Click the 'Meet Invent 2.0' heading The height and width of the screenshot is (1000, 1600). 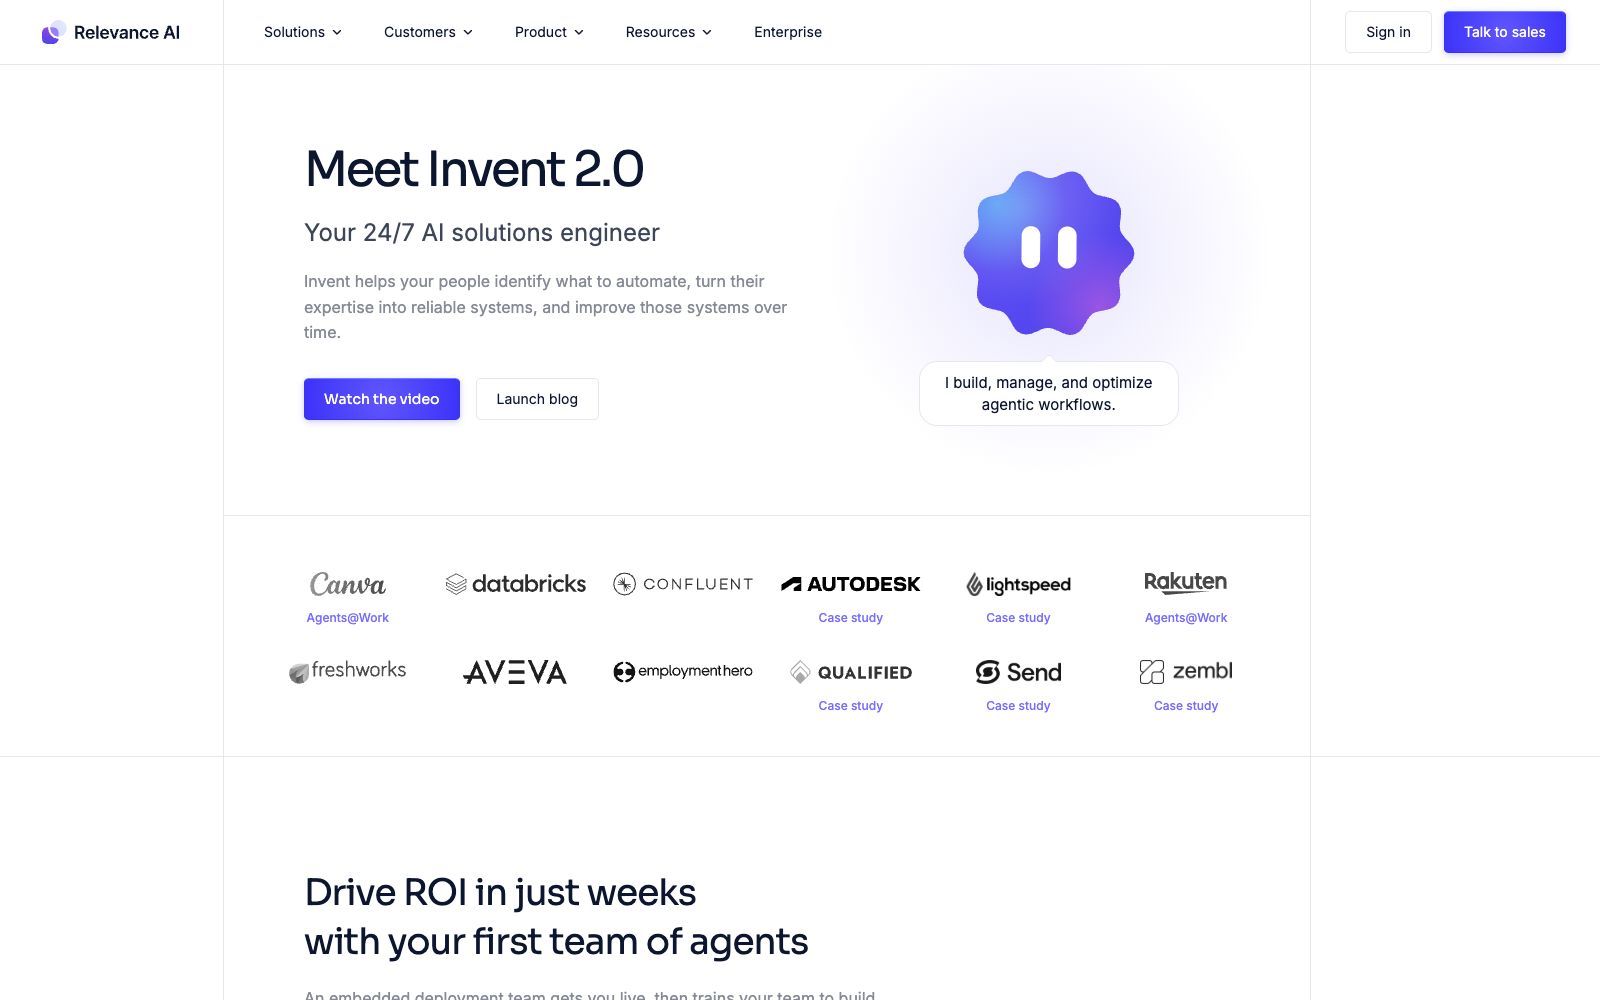[x=474, y=168]
